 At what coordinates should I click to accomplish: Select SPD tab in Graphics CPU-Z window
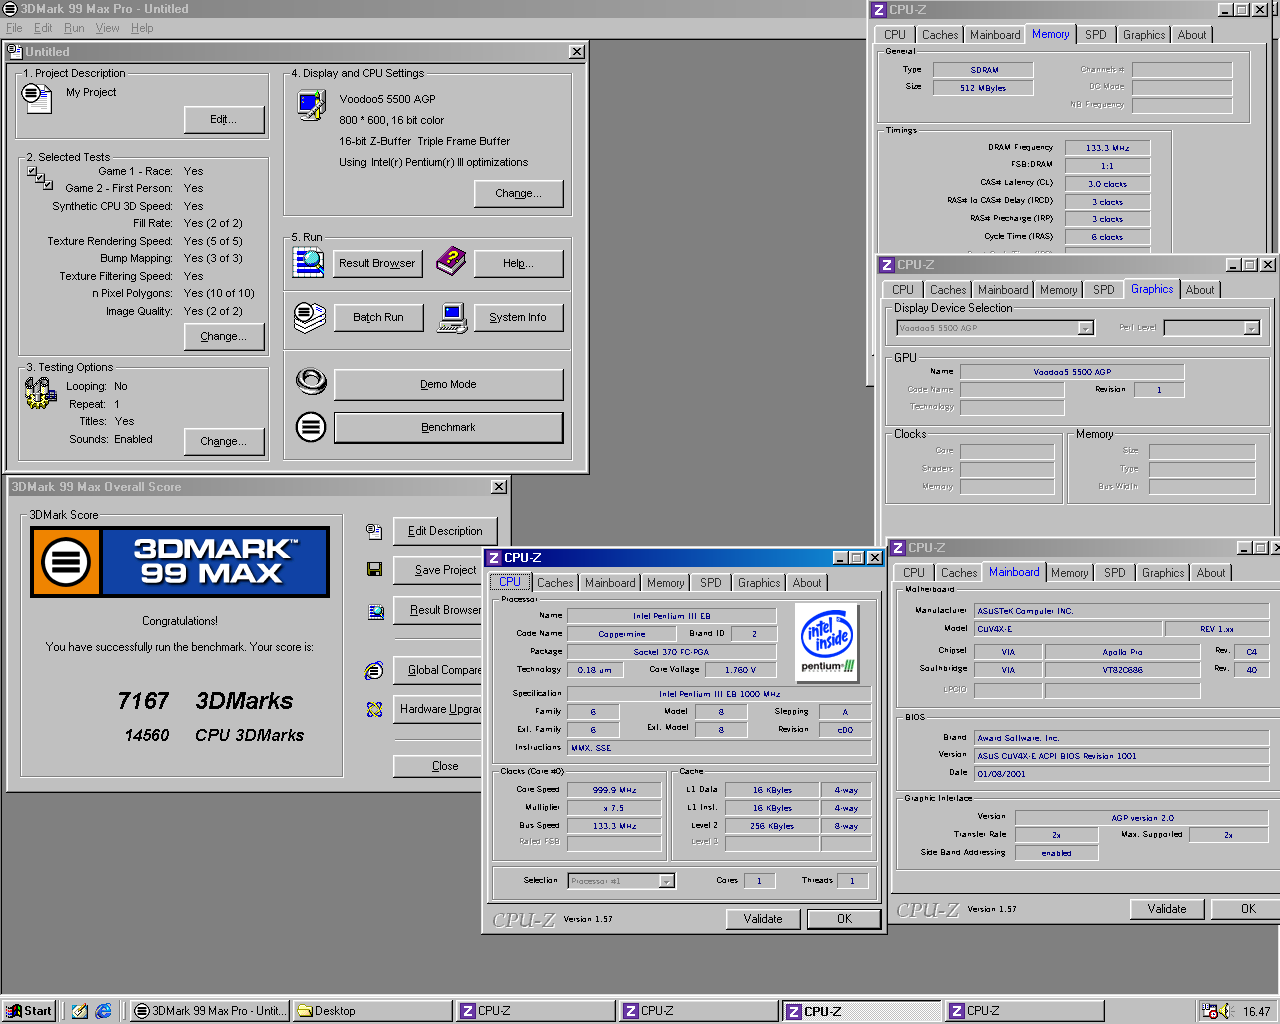pyautogui.click(x=1104, y=290)
